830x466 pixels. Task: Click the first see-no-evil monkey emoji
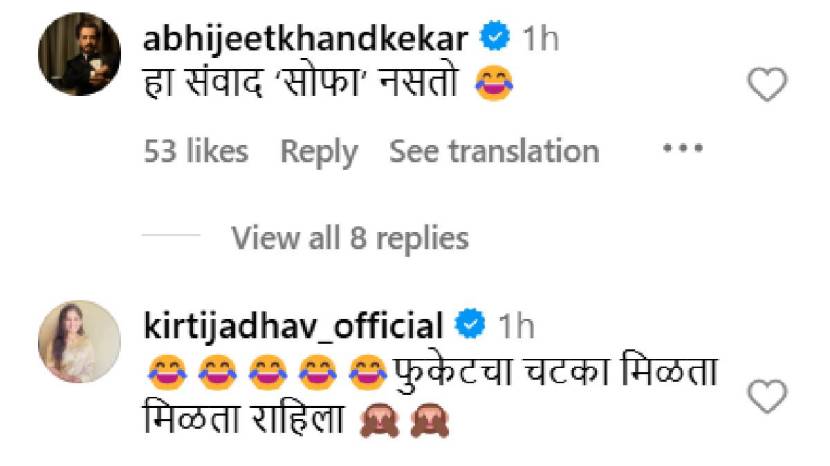379,420
